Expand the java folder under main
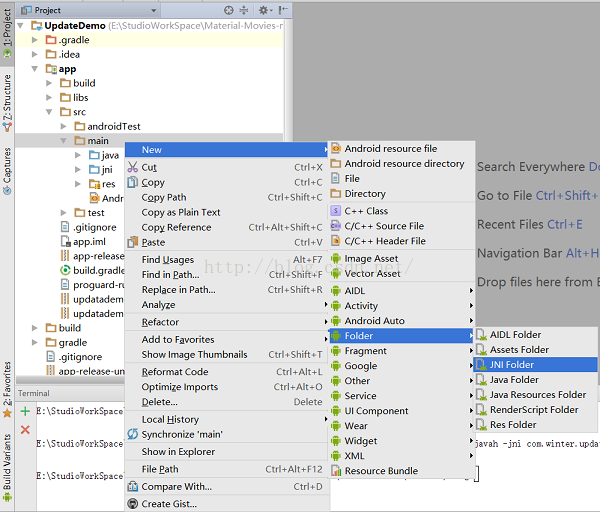Screen dimensions: 600x512 tap(79, 155)
